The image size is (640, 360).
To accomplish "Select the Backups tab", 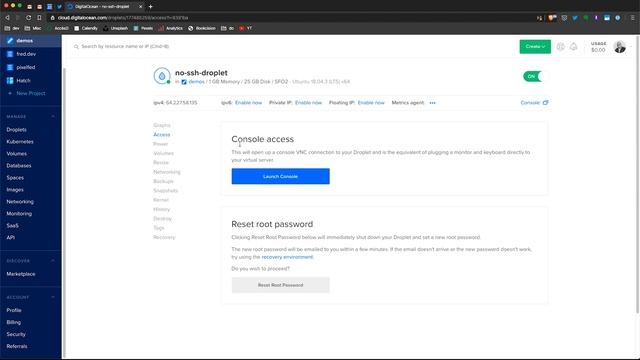I will 163,181.
